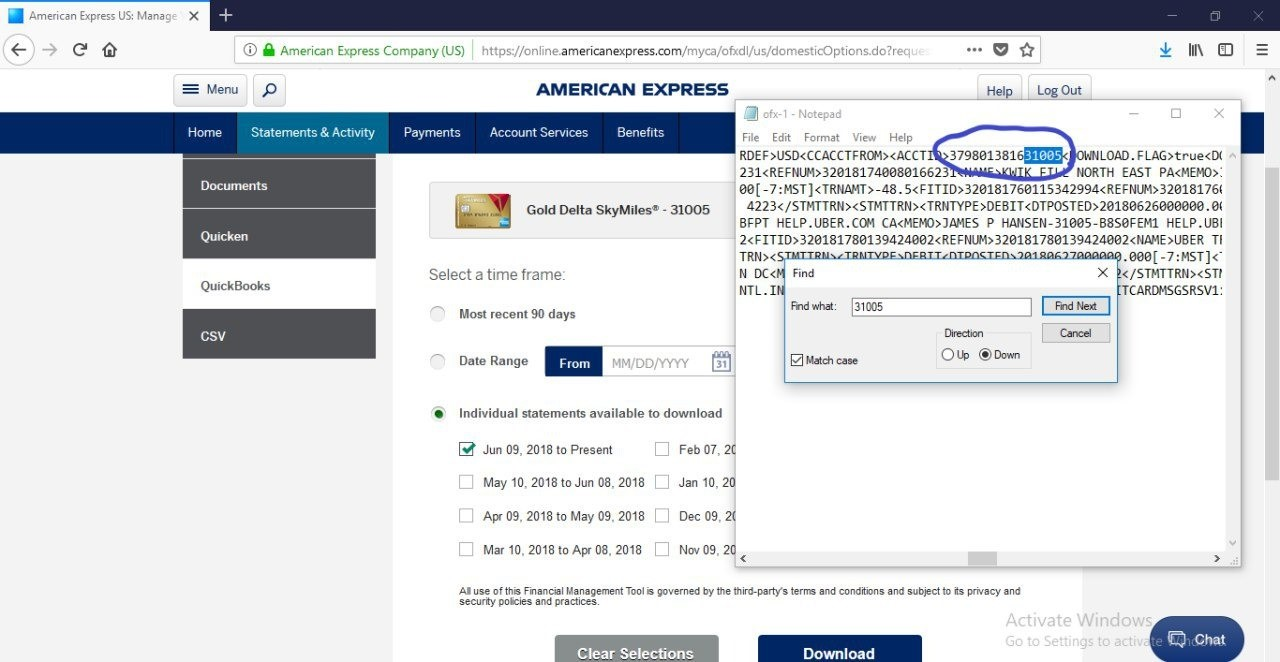
Task: Select QuickBooks in sidebar
Action: pos(279,285)
